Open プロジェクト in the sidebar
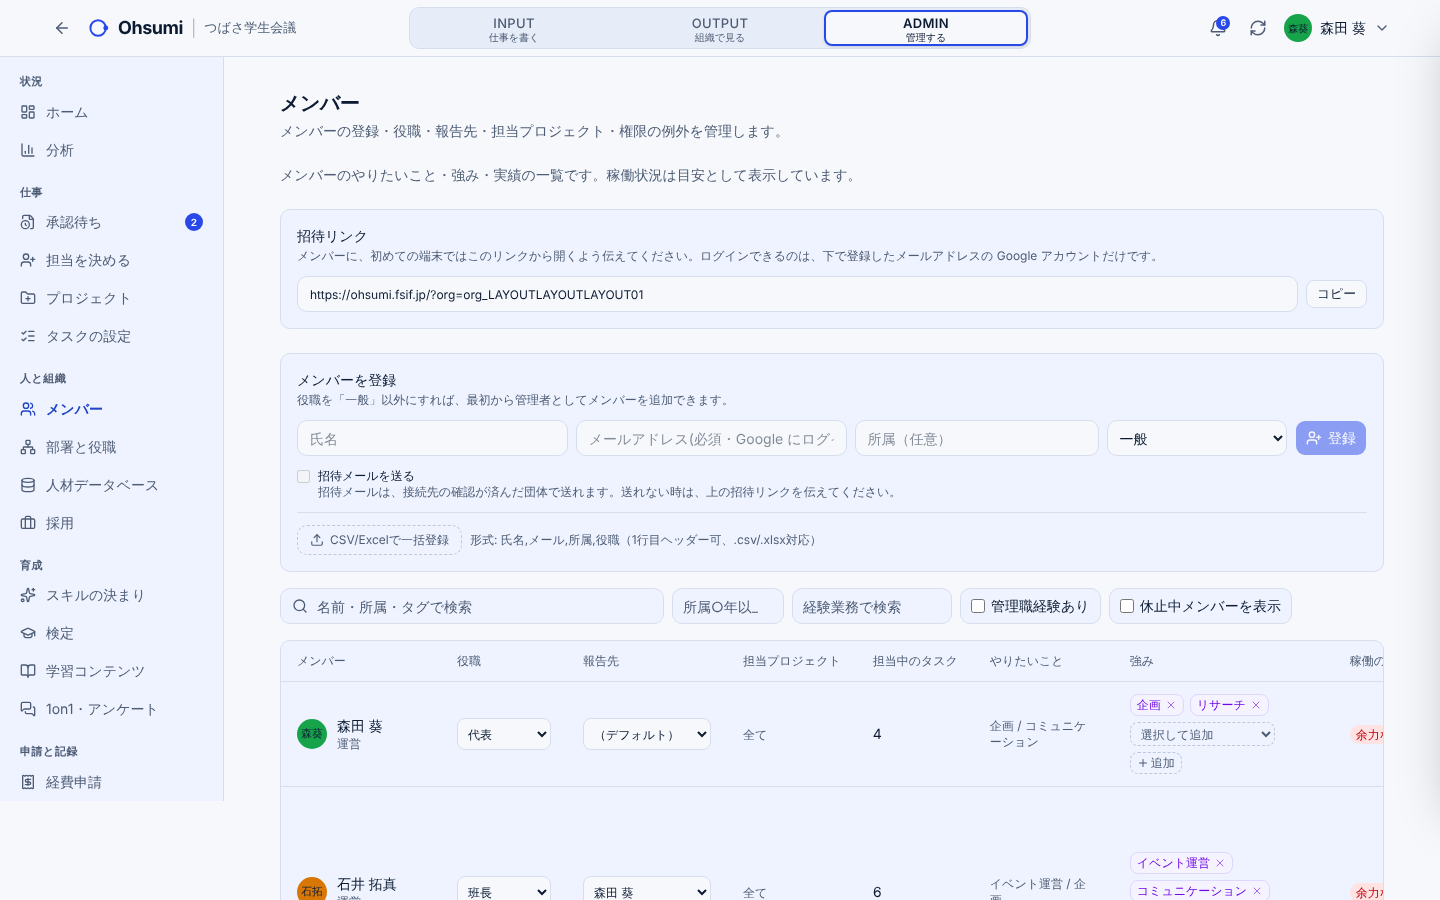Image resolution: width=1440 pixels, height=900 pixels. point(111,298)
